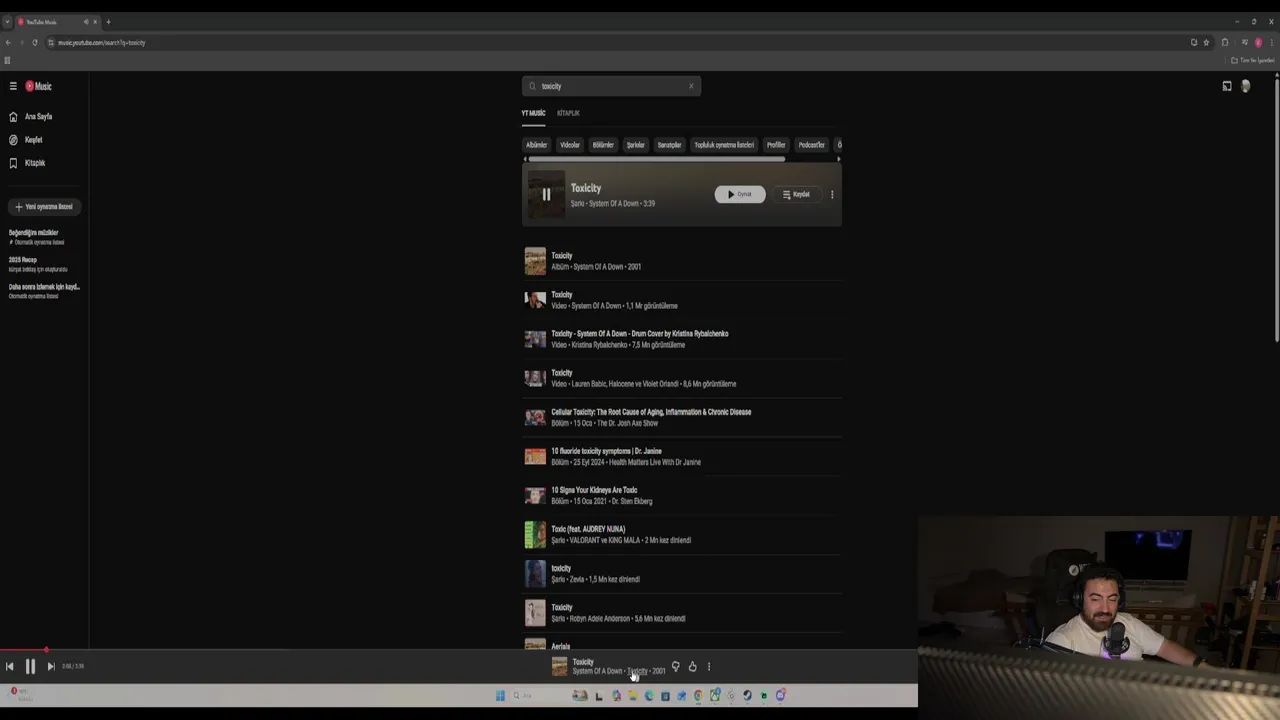Viewport: 1280px width, 720px height.
Task: Open 10 Signs Your Kidneys Are Toxic
Action: click(x=682, y=495)
